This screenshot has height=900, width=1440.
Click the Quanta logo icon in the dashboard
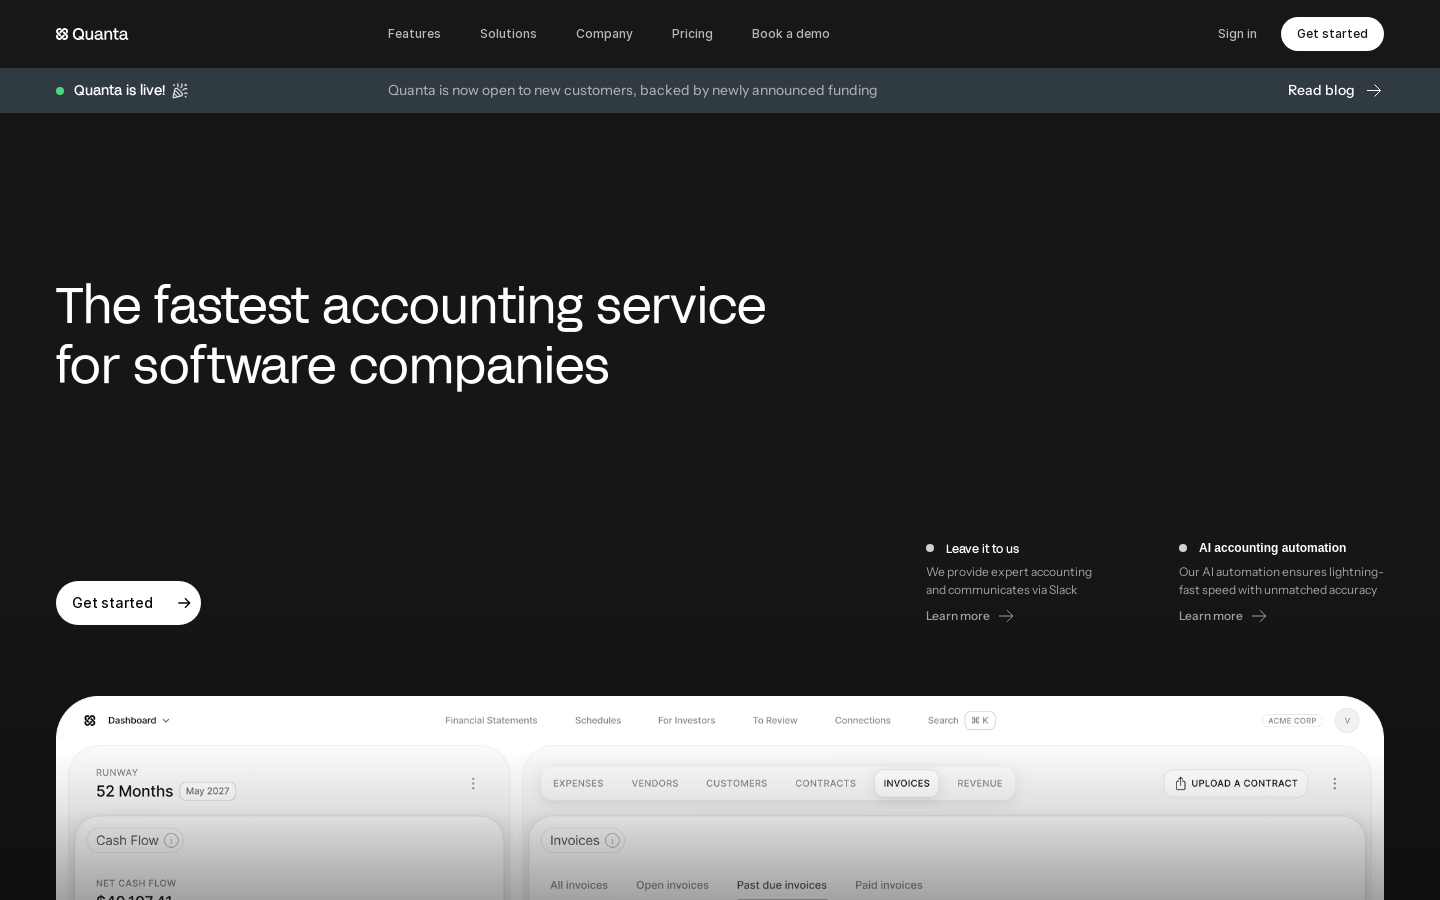tap(90, 720)
